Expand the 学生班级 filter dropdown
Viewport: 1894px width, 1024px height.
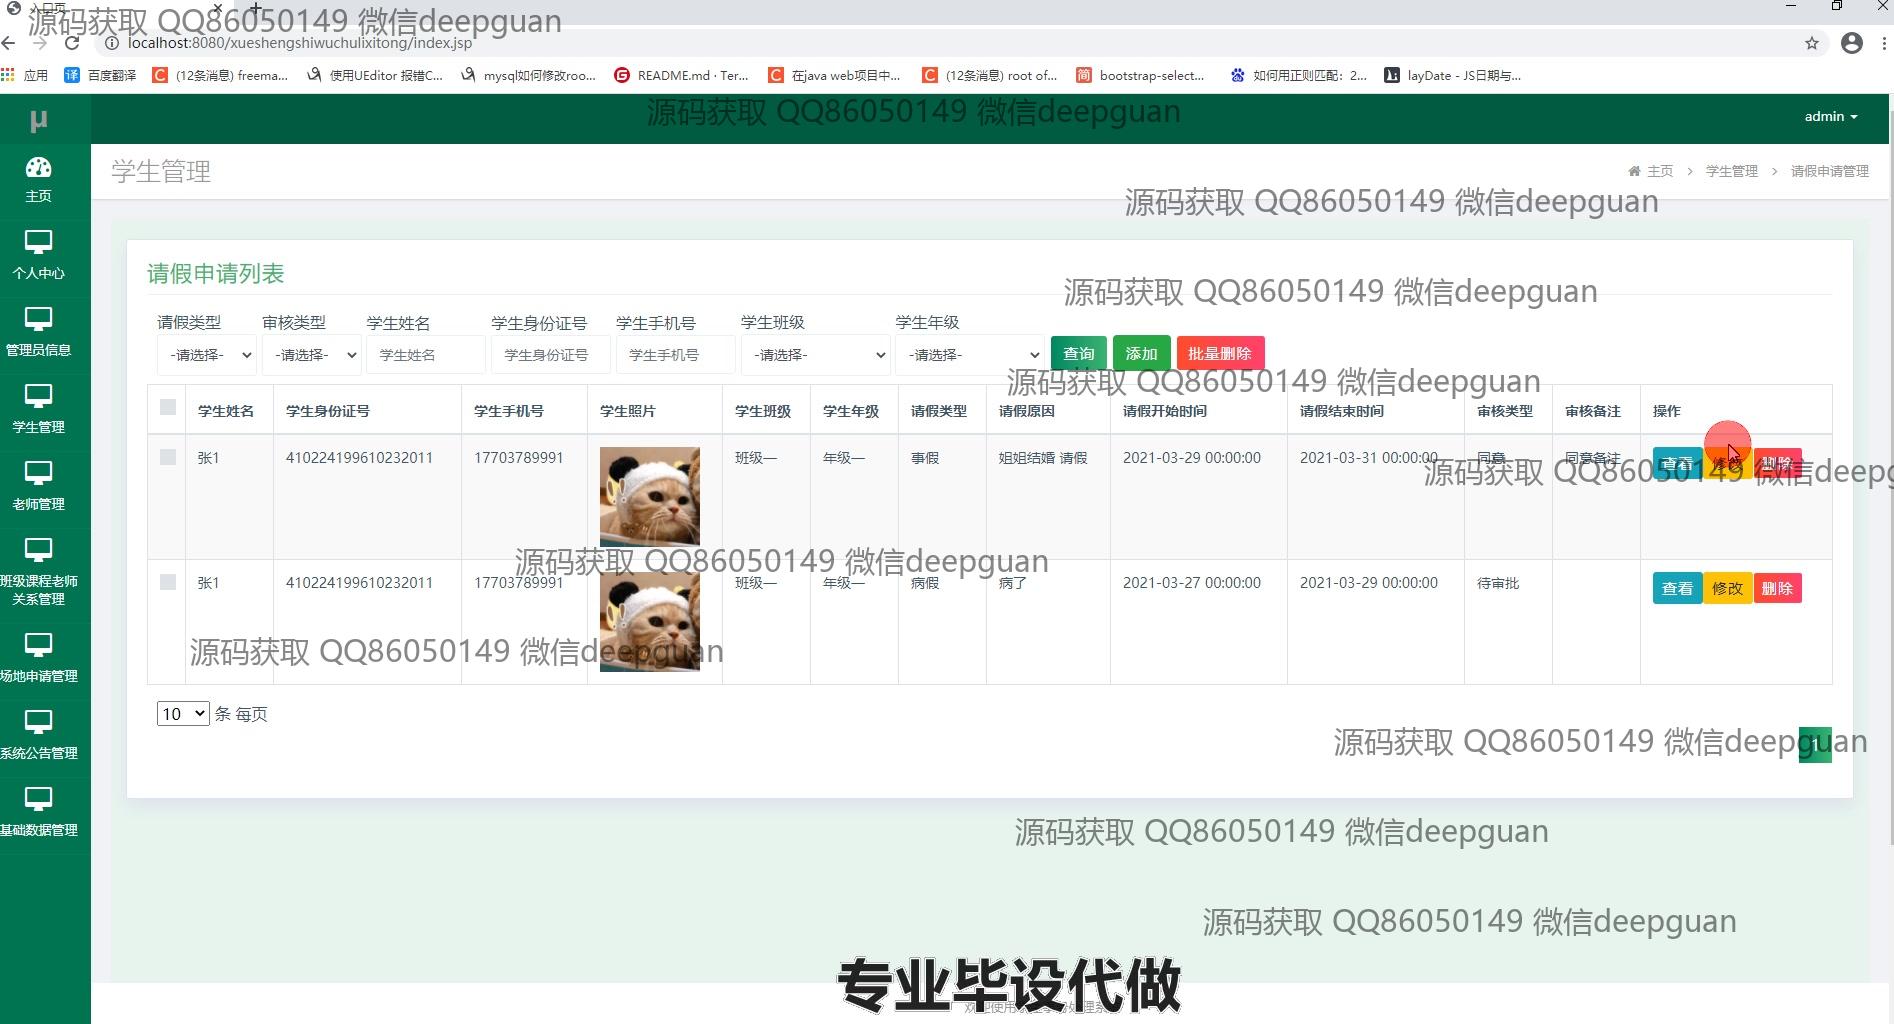[x=815, y=355]
